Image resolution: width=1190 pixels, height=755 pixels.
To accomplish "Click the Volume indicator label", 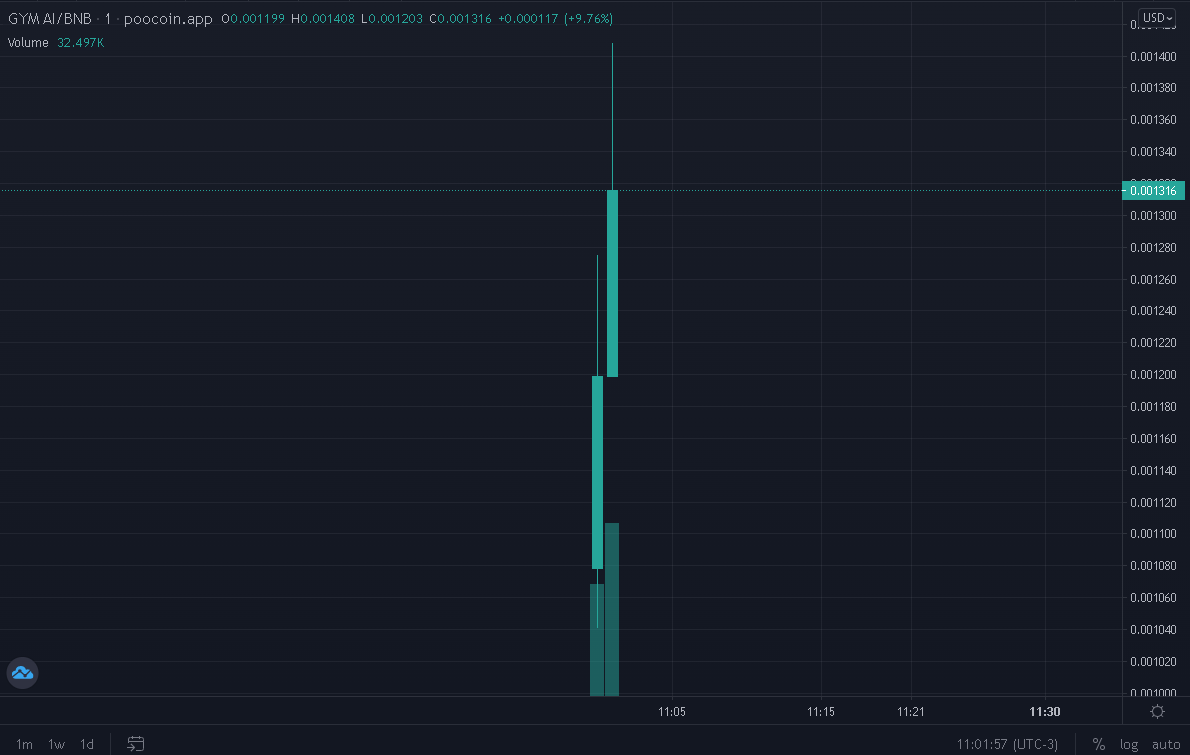I will tap(28, 42).
